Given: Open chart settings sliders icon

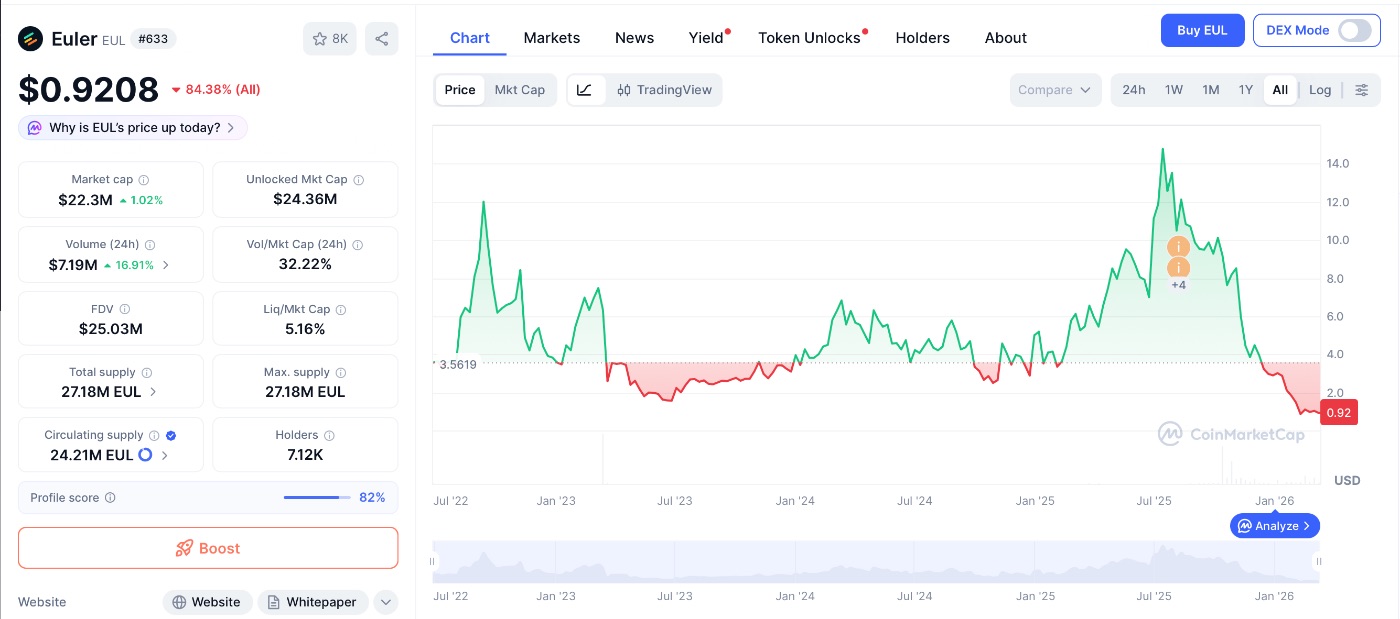Looking at the screenshot, I should [x=1361, y=90].
